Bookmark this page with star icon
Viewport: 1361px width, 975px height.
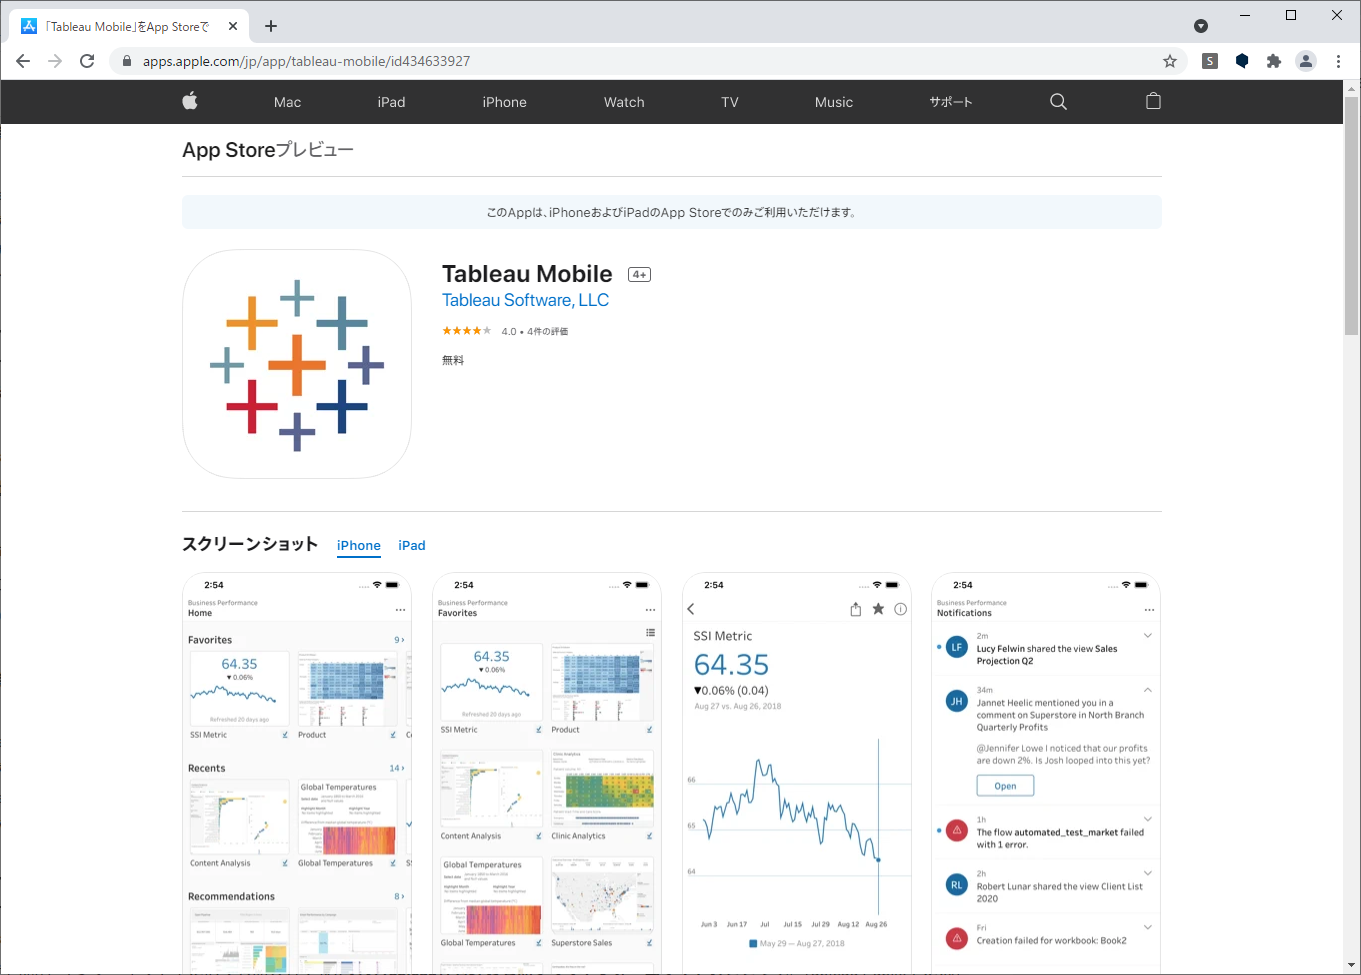1170,61
